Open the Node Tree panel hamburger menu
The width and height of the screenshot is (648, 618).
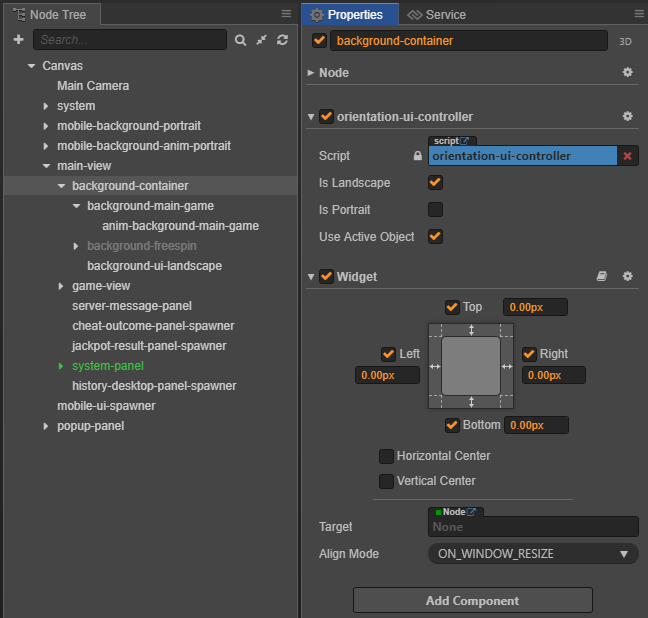point(286,14)
